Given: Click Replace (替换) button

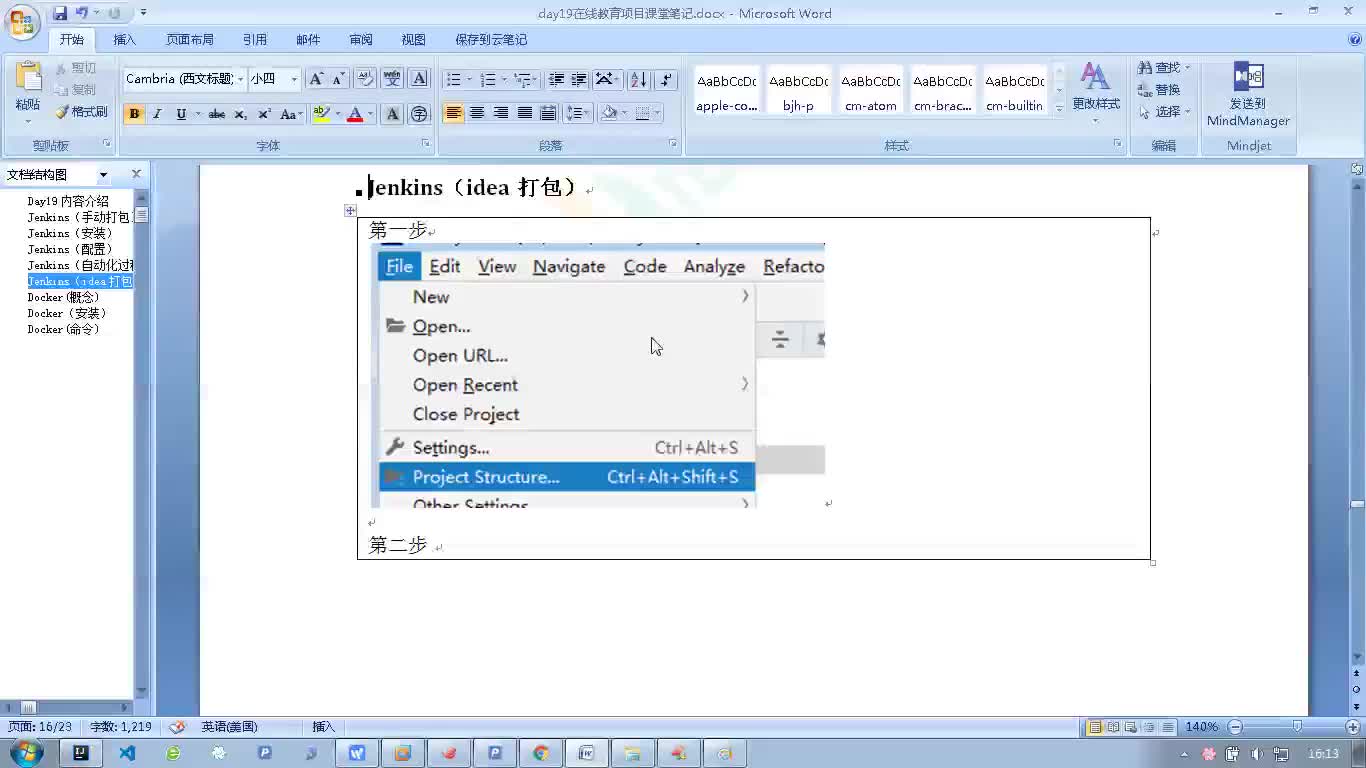Looking at the screenshot, I should coord(1159,90).
